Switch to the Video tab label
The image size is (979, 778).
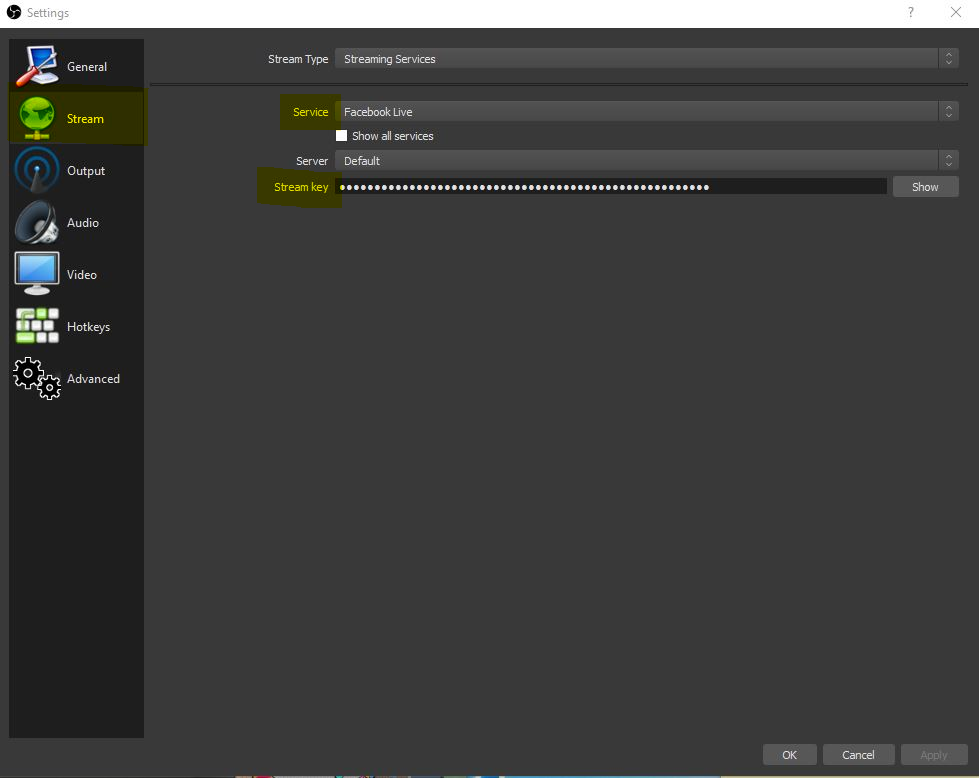pos(82,275)
